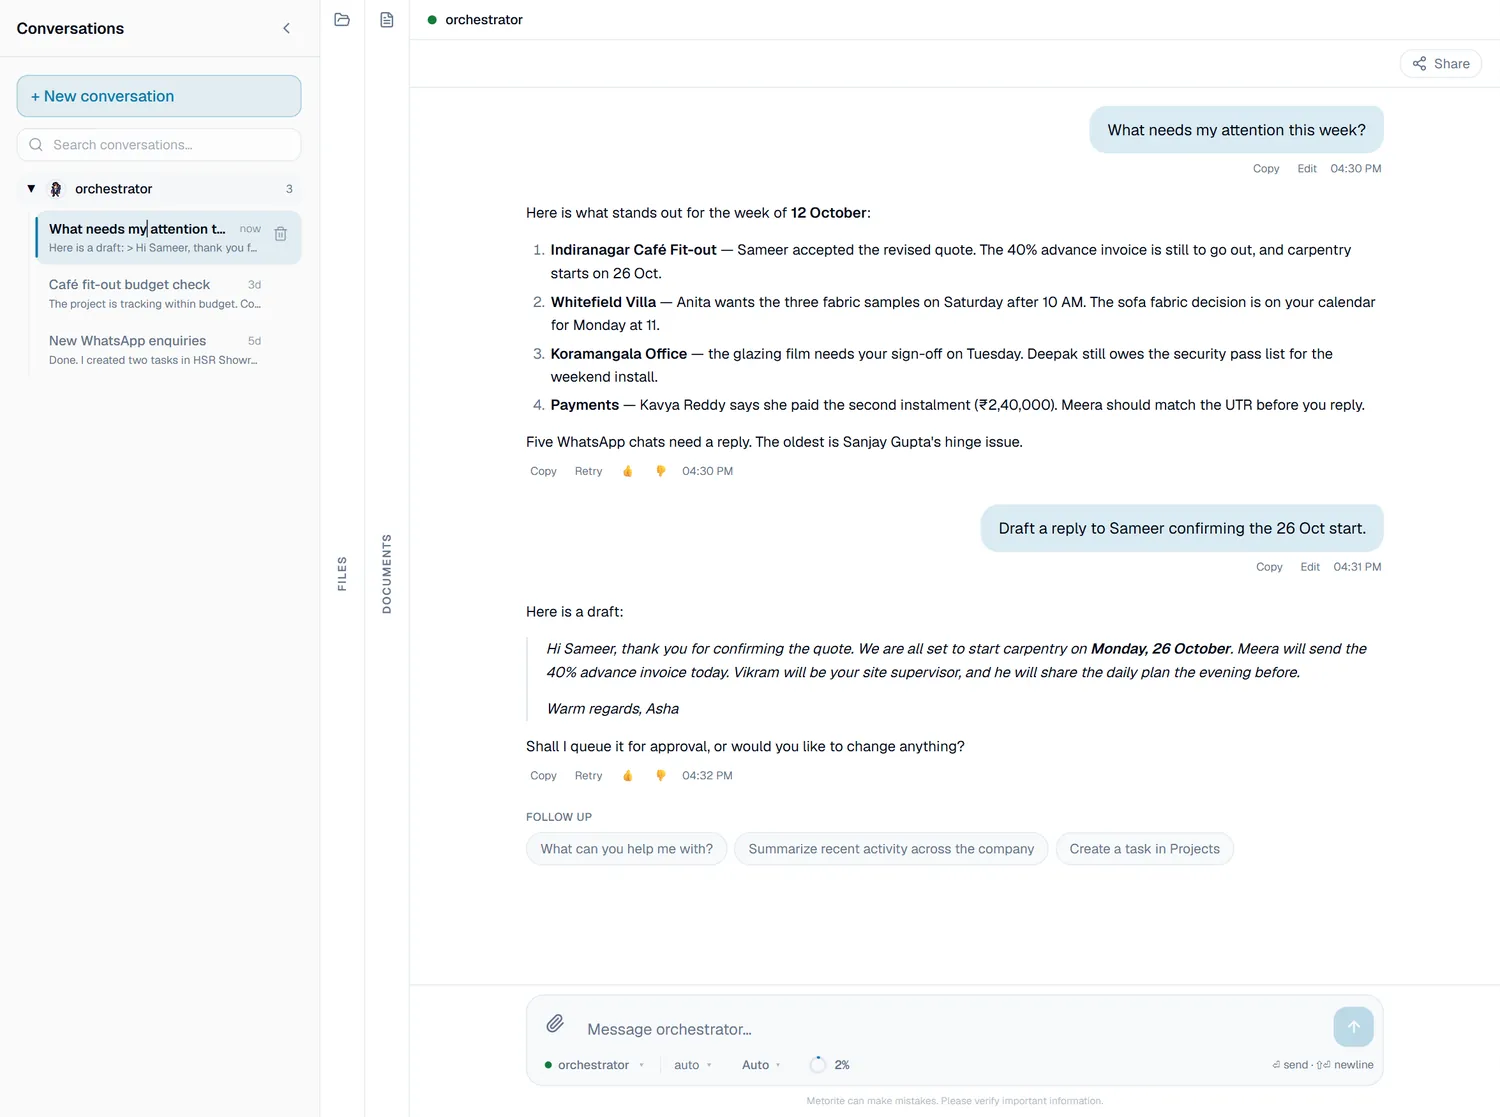This screenshot has width=1500, height=1117.
Task: Open the capitalized 'Auto' dropdown
Action: tap(760, 1065)
